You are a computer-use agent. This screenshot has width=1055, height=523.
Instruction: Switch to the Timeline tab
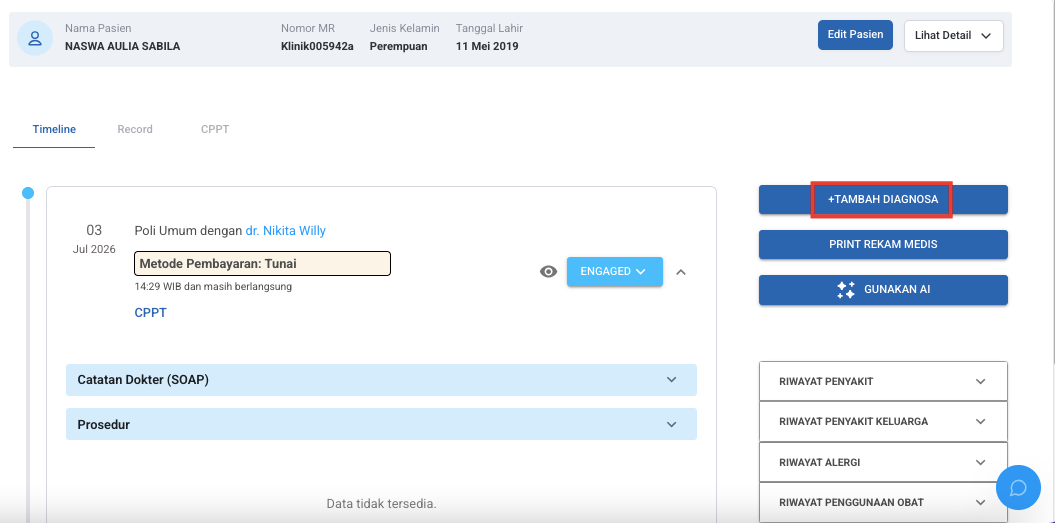(54, 129)
